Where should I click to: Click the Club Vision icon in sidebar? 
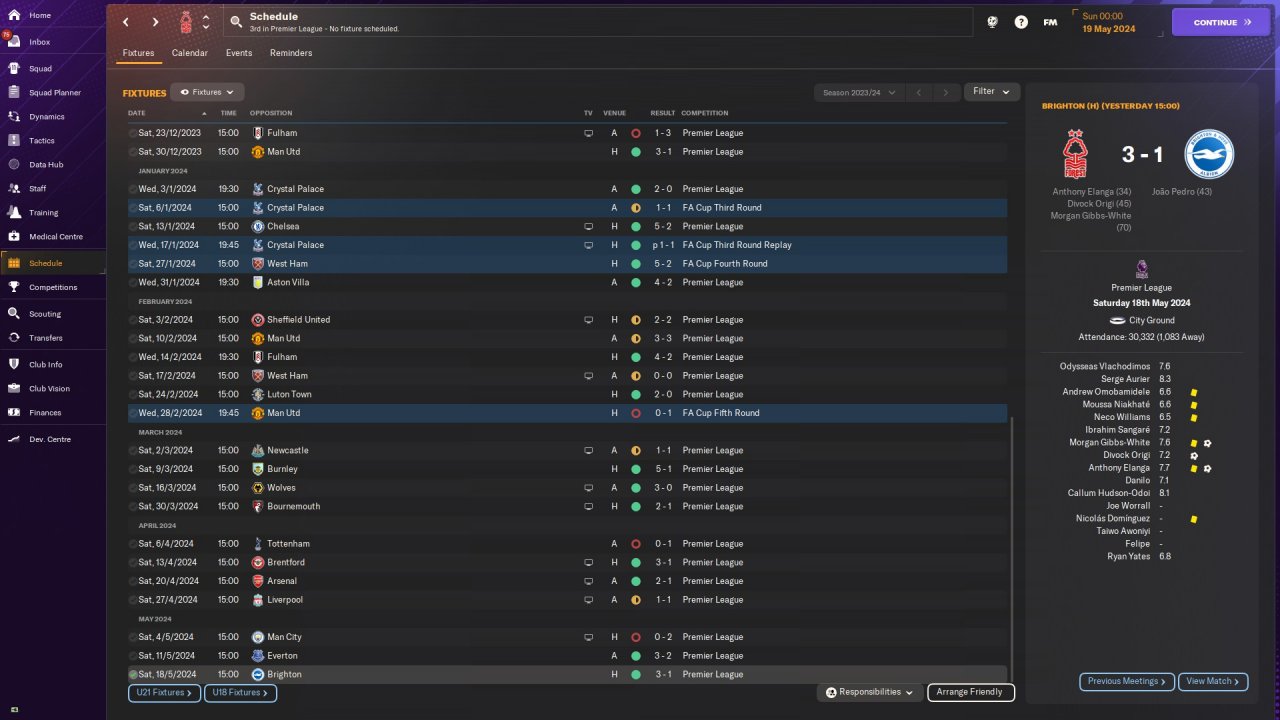tap(14, 388)
